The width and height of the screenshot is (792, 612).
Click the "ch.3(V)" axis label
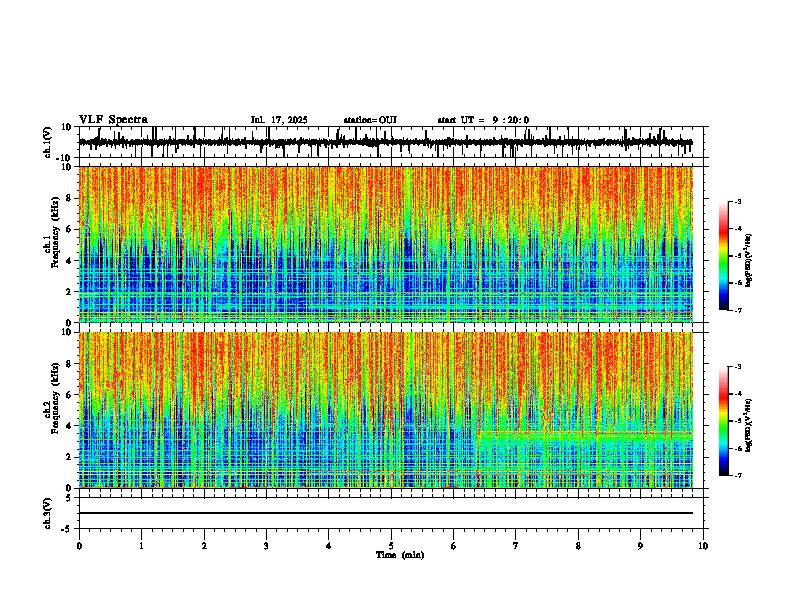pyautogui.click(x=48, y=513)
